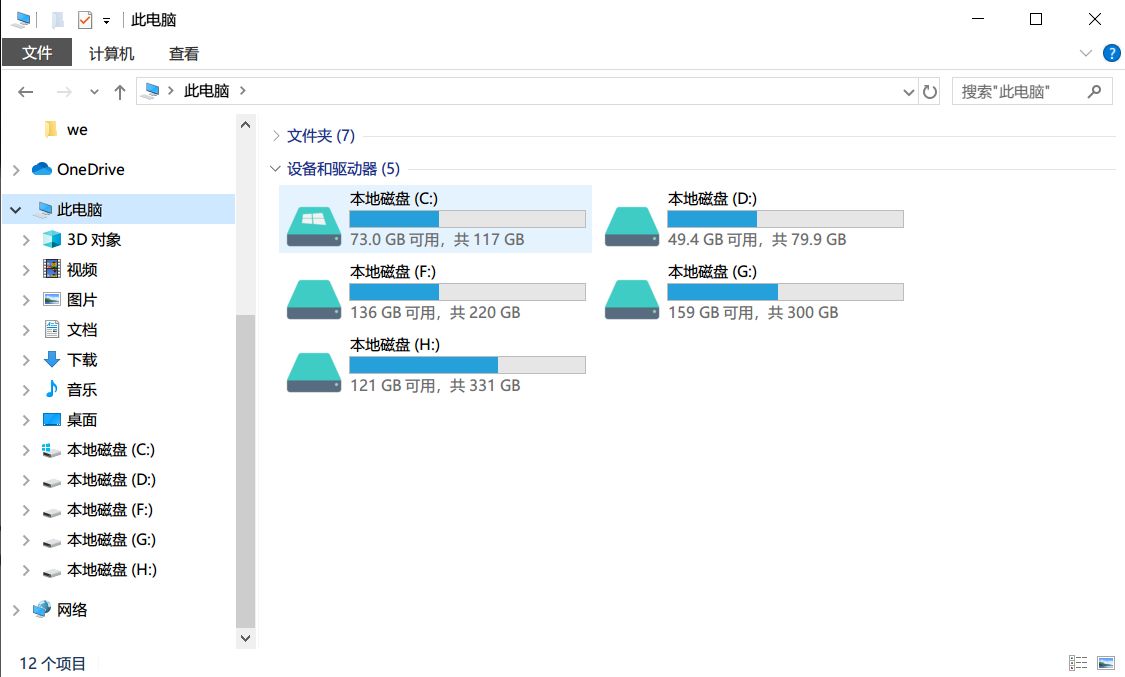Expand the 本地磁盘 (H:) tree node

point(26,571)
